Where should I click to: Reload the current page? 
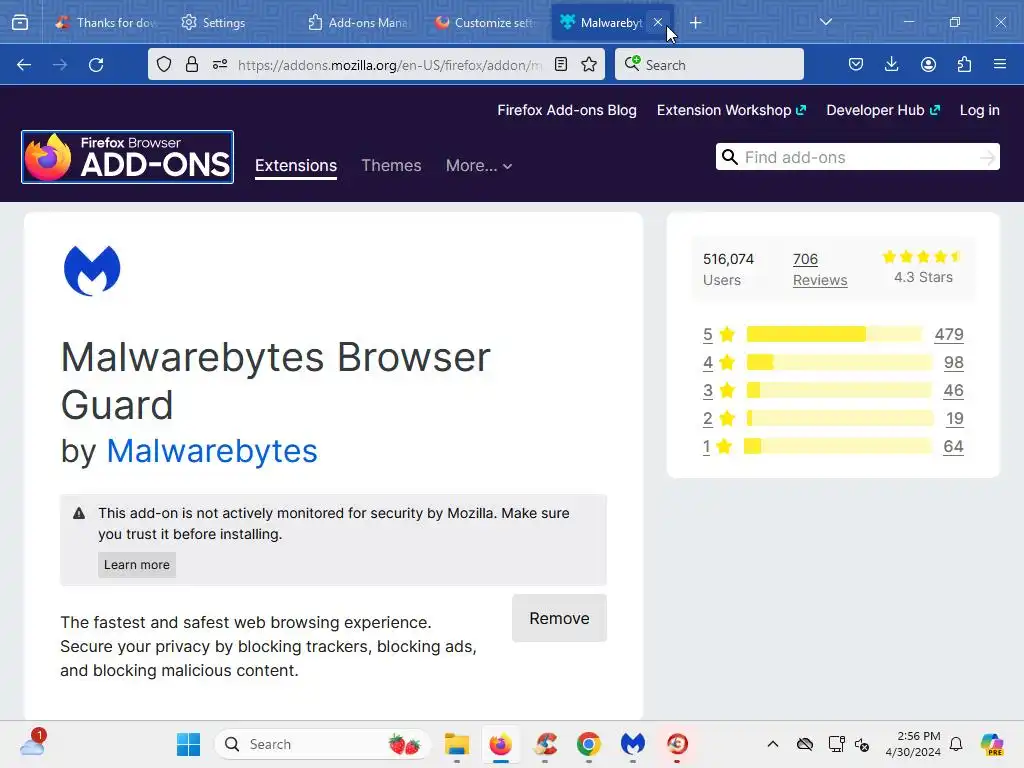tap(96, 65)
